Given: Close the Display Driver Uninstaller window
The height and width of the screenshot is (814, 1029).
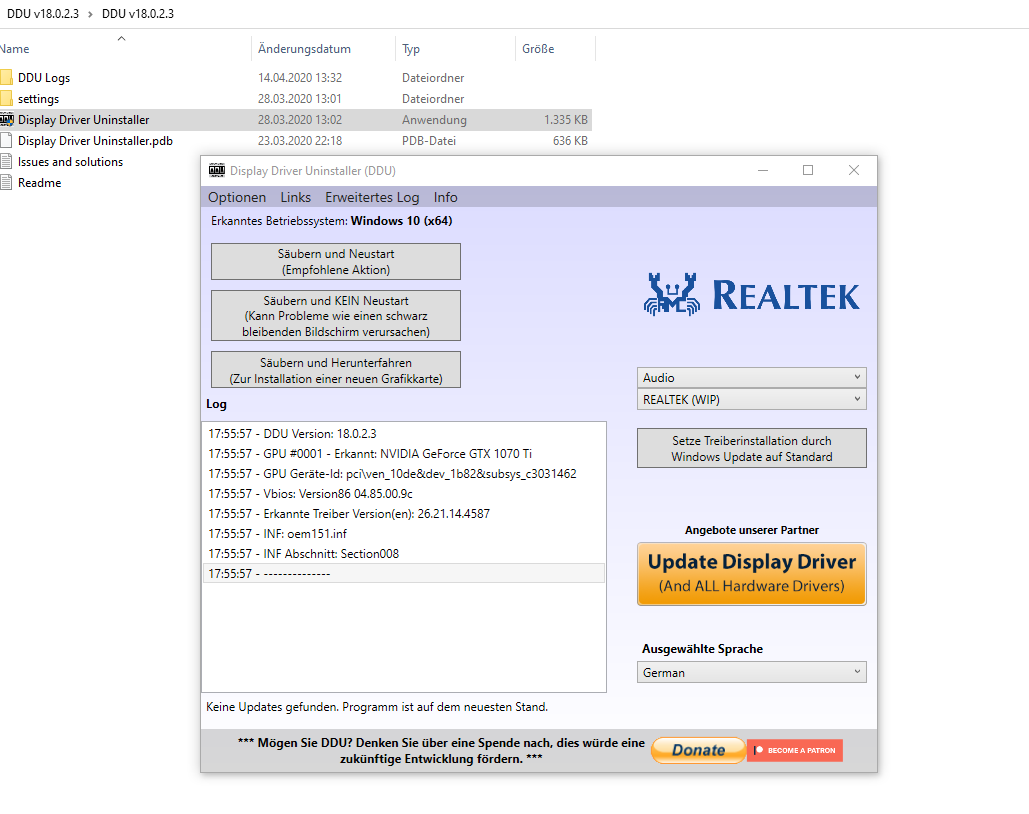Looking at the screenshot, I should point(854,171).
